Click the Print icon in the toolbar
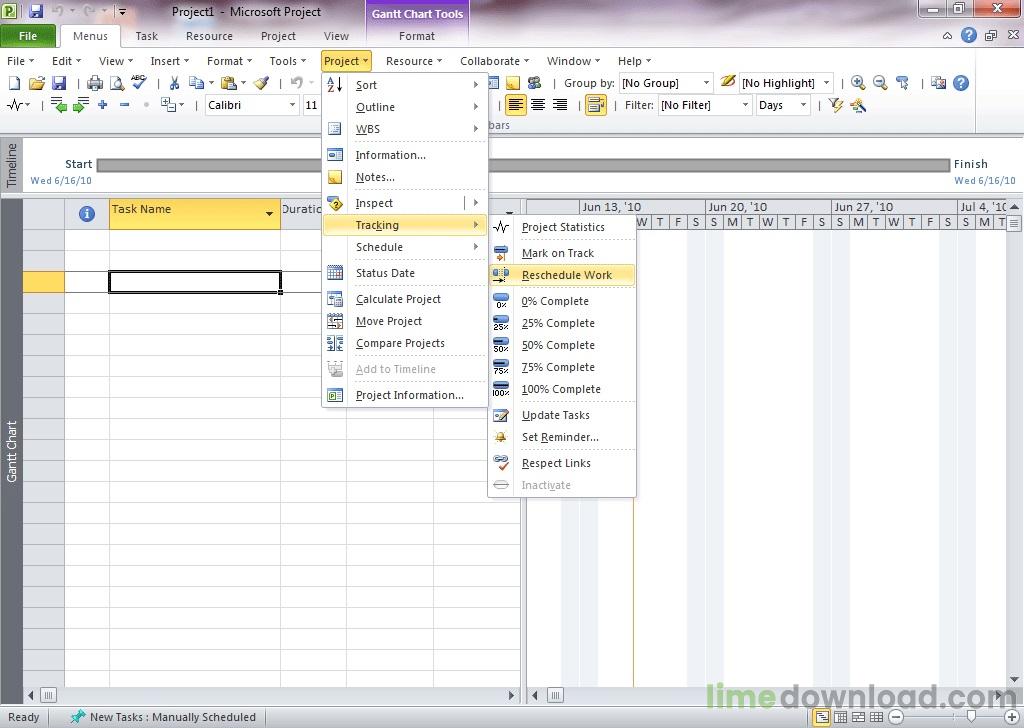 tap(95, 83)
